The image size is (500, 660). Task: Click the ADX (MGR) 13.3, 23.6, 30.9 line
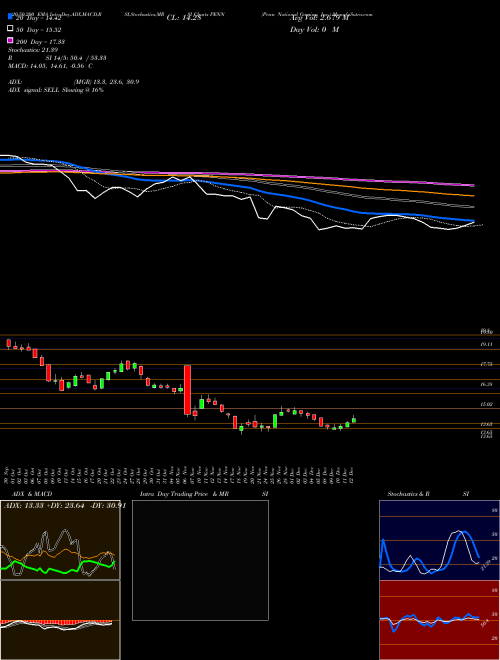73,82
